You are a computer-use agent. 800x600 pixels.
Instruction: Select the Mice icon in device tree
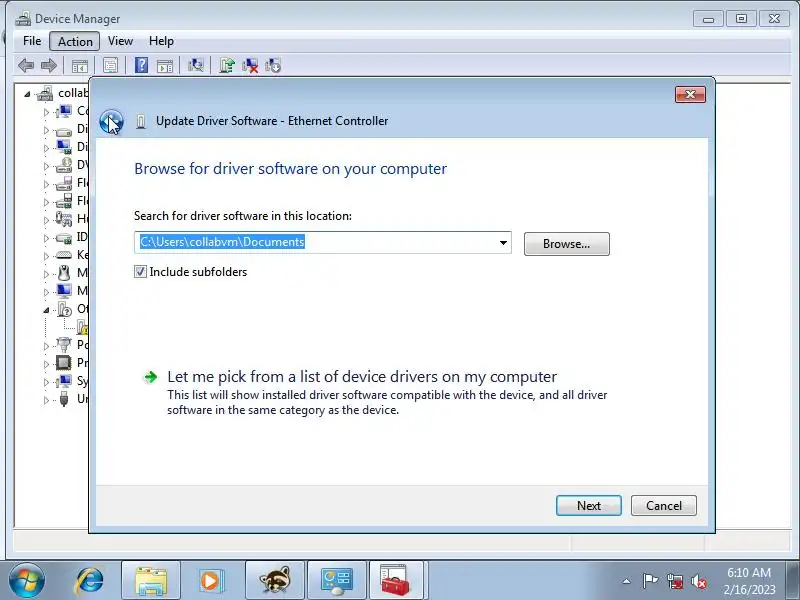coord(64,273)
